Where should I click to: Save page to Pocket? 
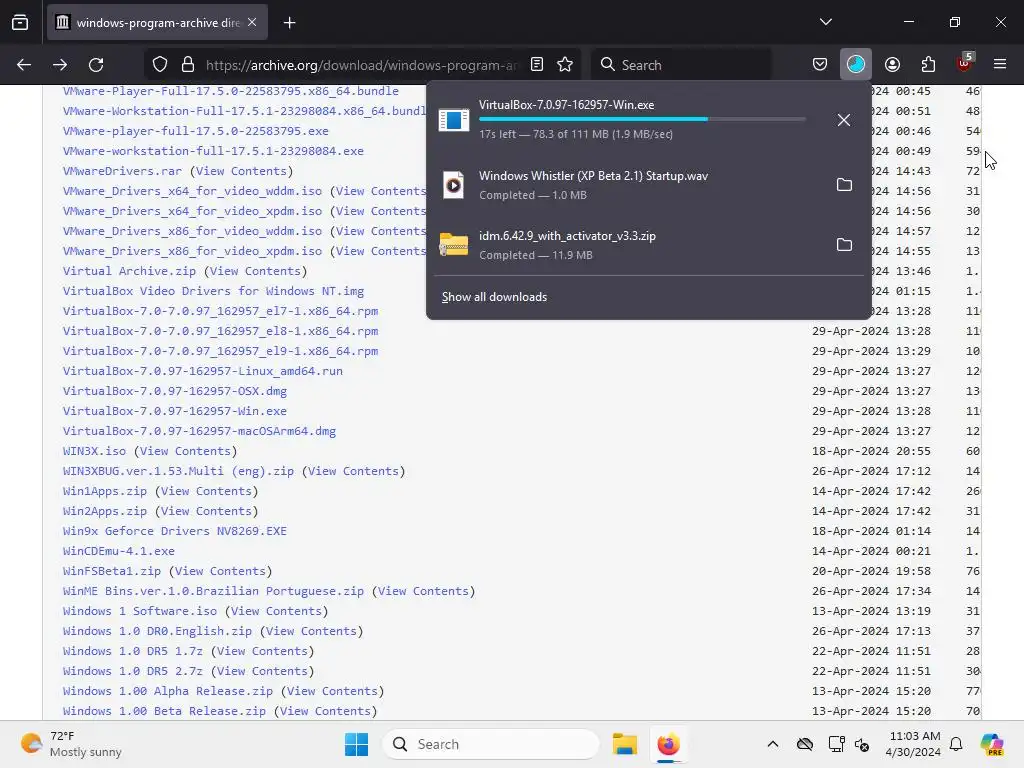tap(820, 65)
